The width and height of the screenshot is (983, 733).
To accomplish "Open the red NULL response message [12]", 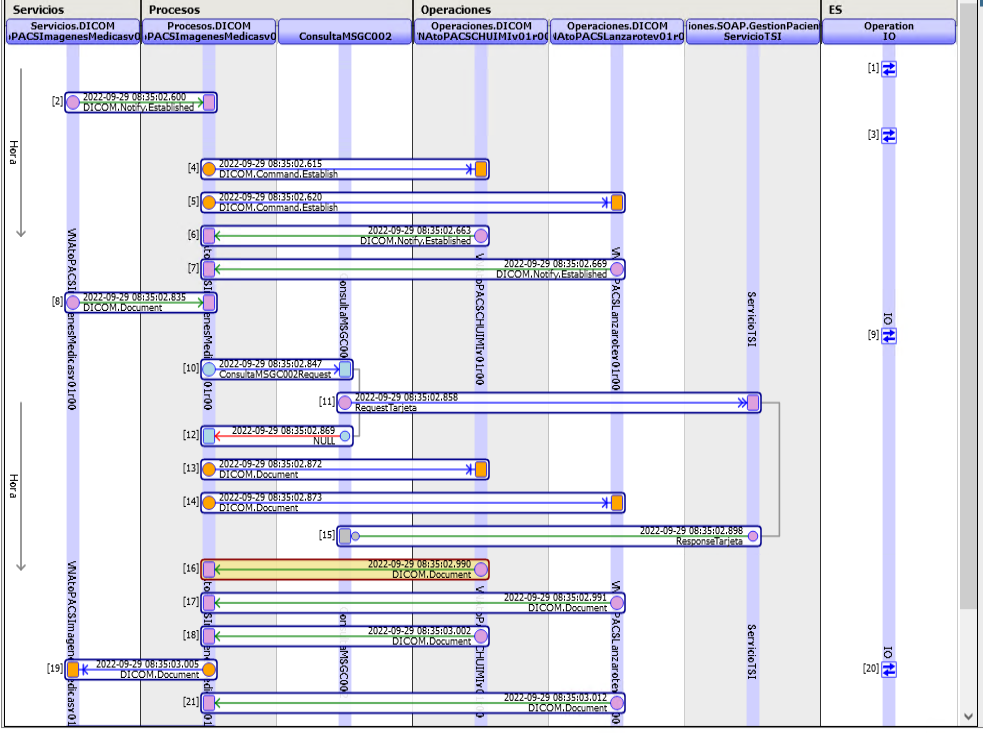I will click(277, 436).
